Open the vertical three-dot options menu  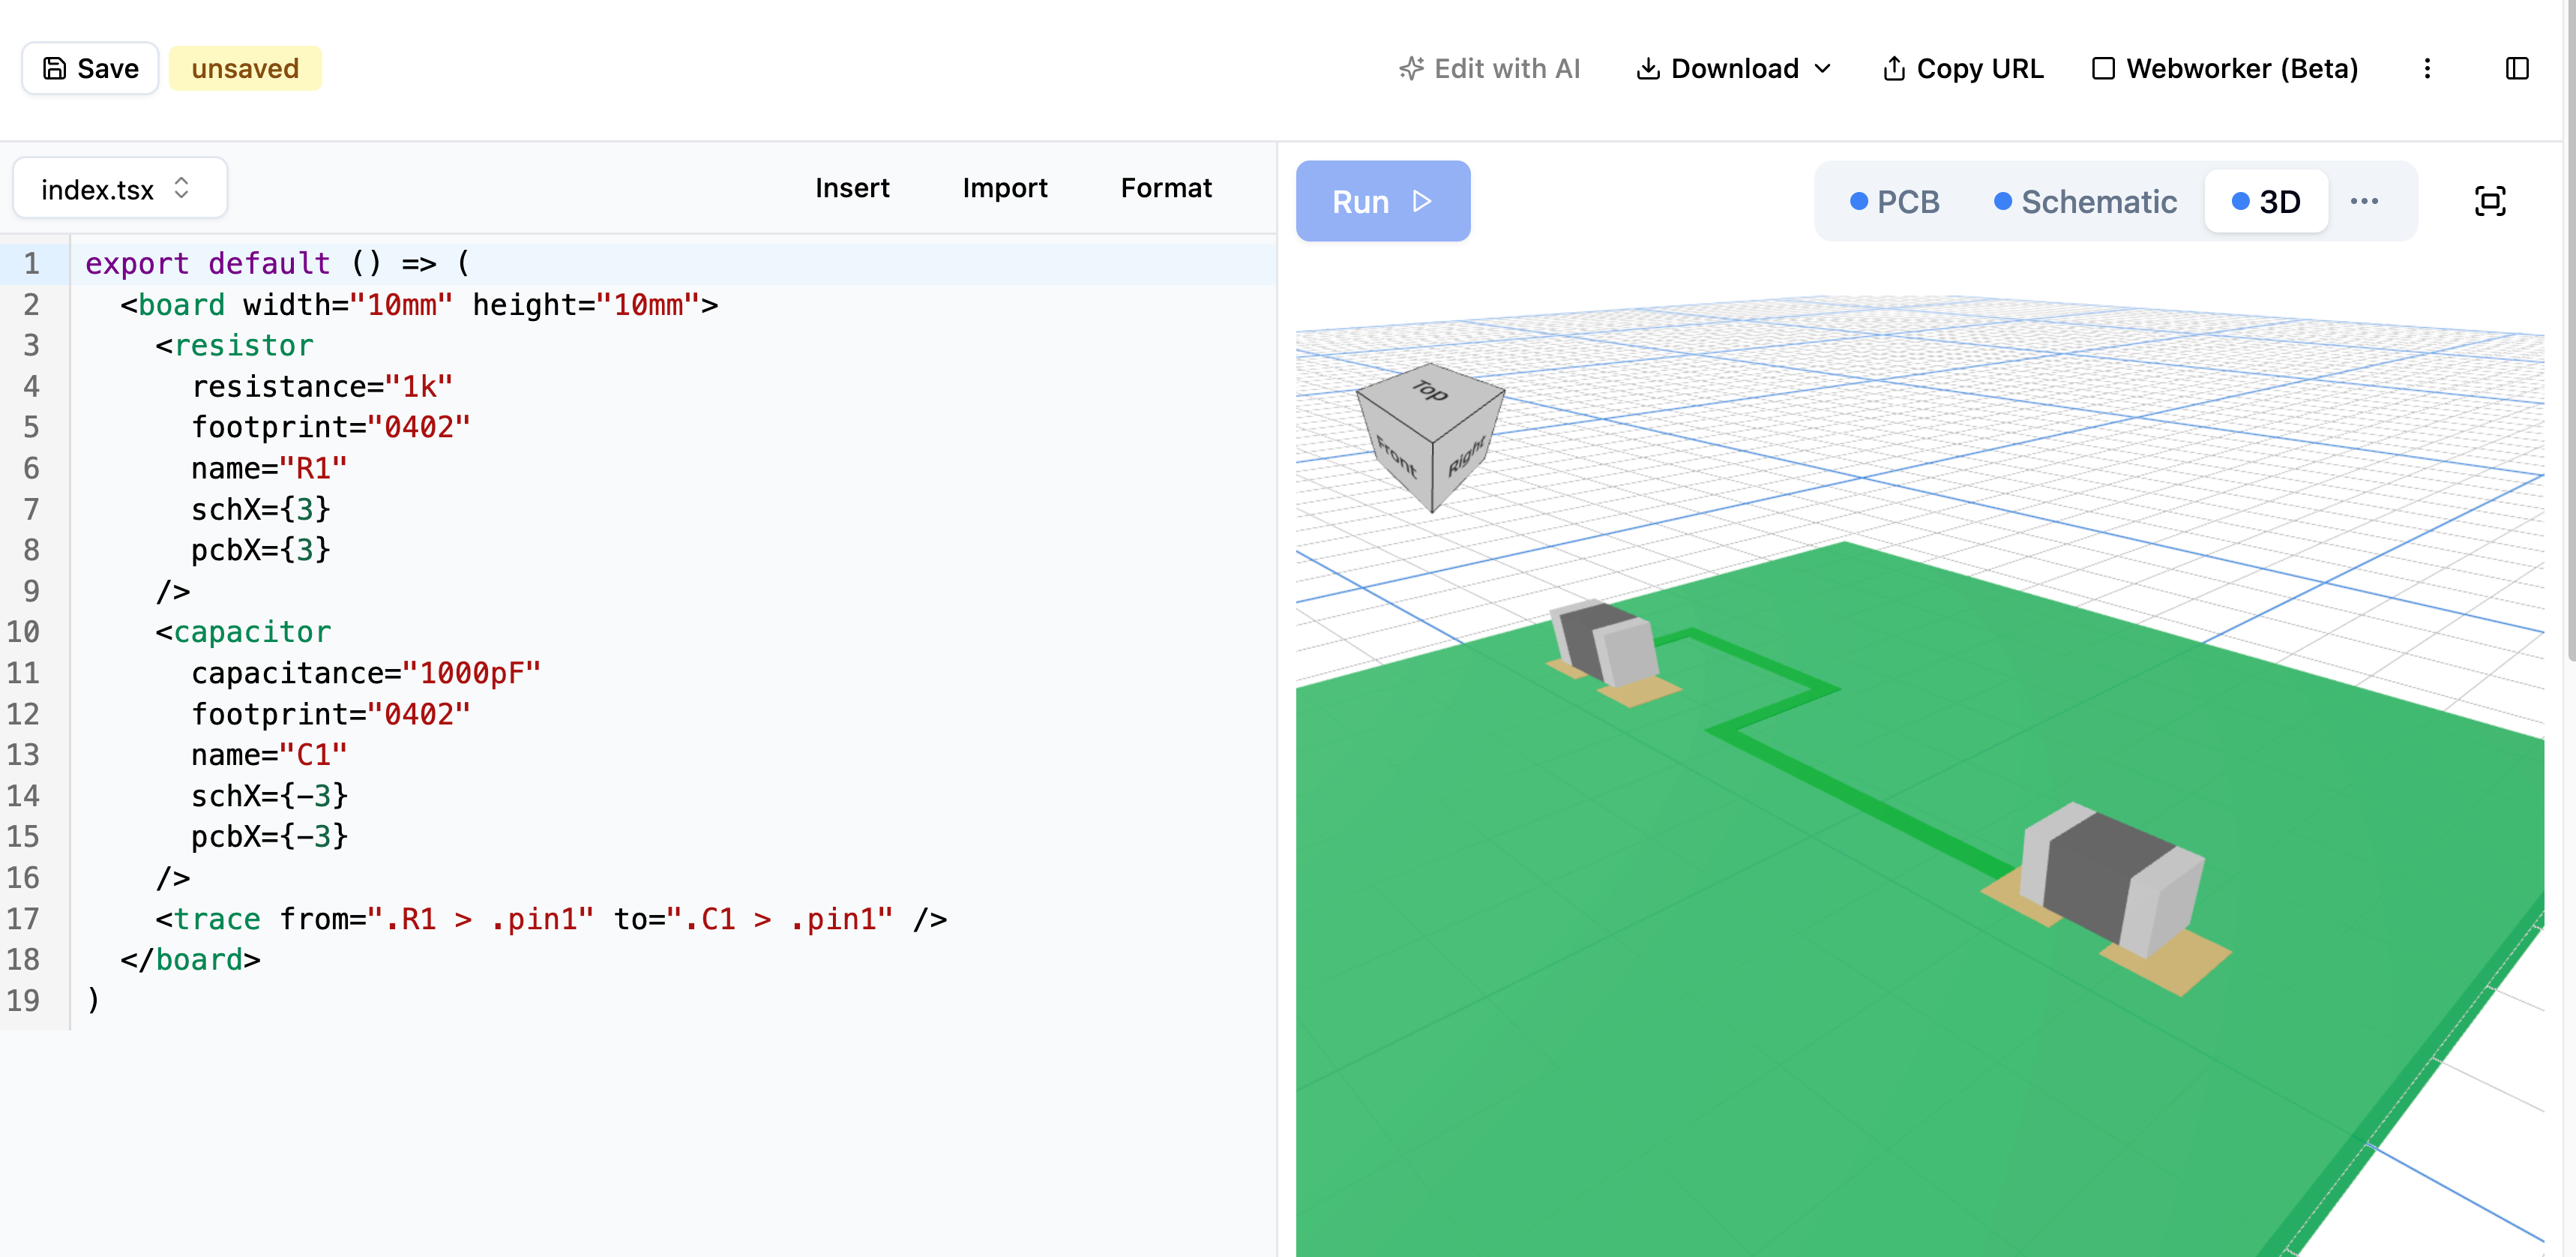[x=2427, y=68]
